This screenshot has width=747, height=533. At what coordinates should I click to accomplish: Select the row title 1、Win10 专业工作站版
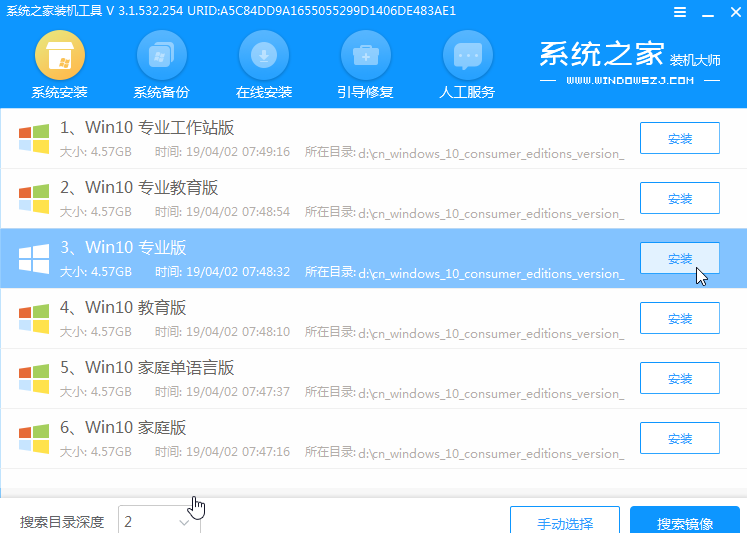(x=147, y=128)
